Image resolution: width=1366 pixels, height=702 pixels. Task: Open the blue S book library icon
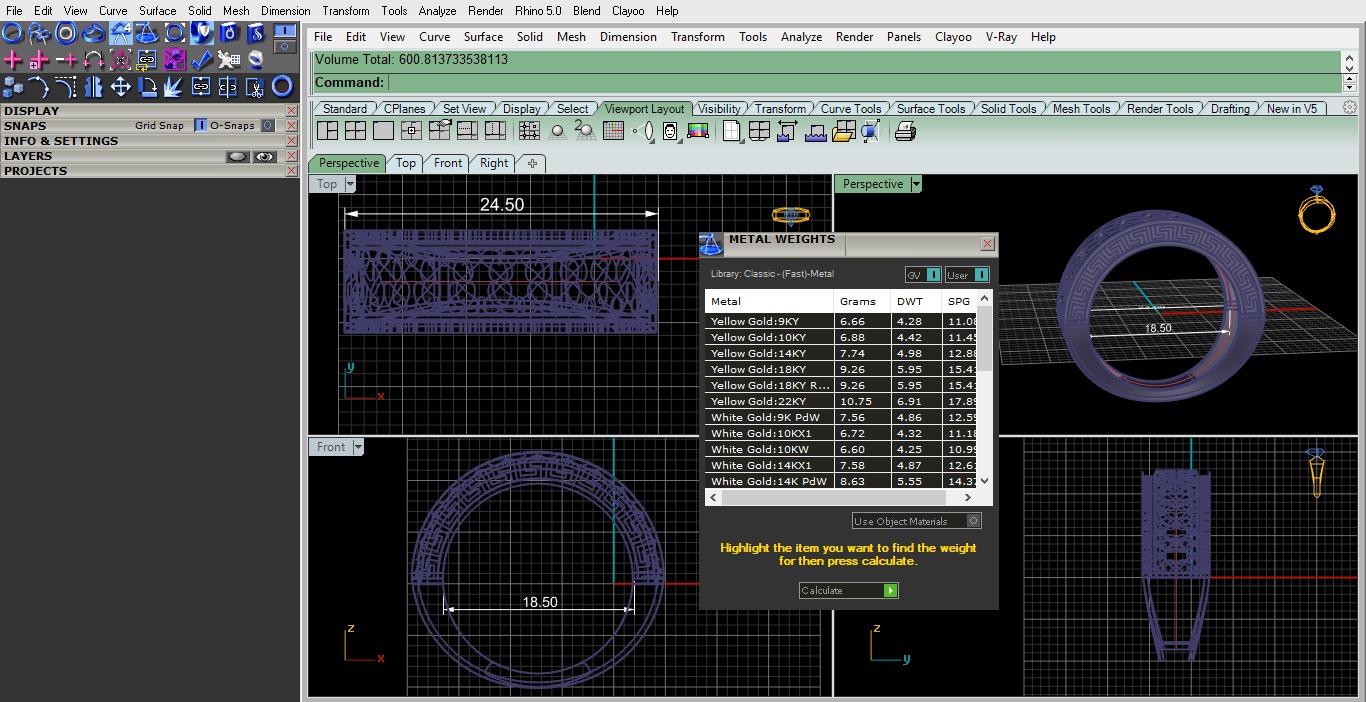pyautogui.click(x=256, y=33)
